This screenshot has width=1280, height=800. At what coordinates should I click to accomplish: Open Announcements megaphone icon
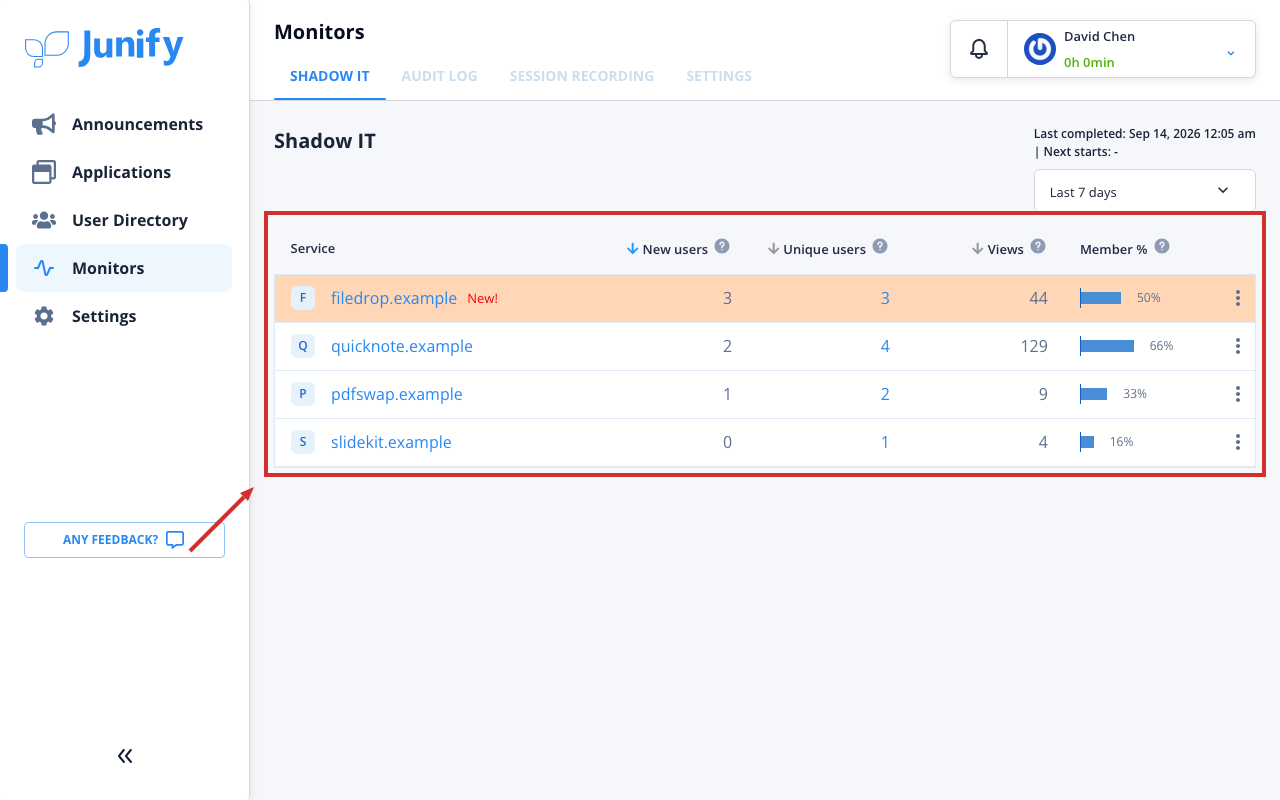pos(44,124)
